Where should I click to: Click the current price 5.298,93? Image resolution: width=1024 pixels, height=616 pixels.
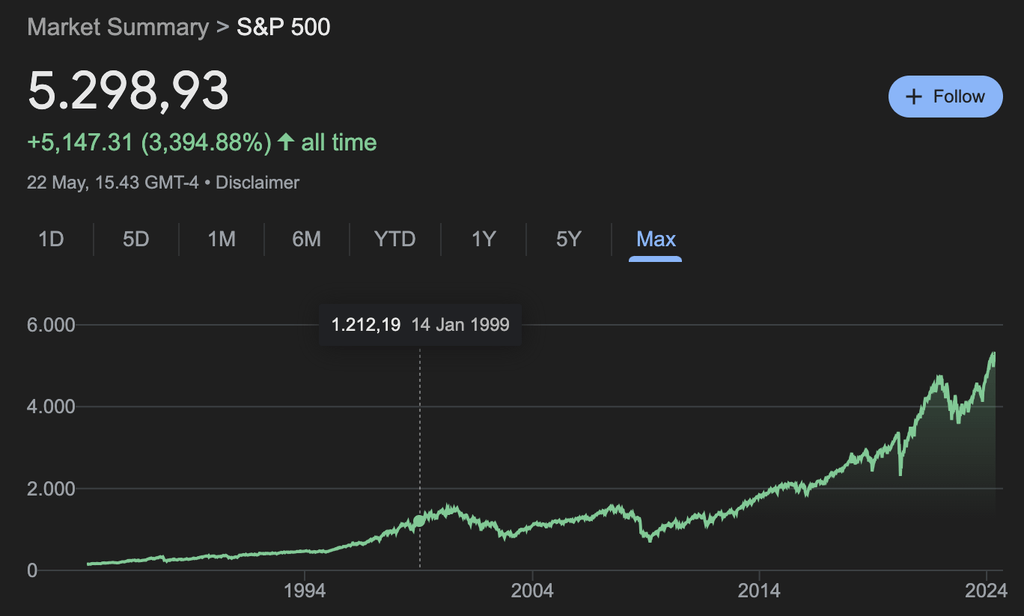(x=128, y=91)
